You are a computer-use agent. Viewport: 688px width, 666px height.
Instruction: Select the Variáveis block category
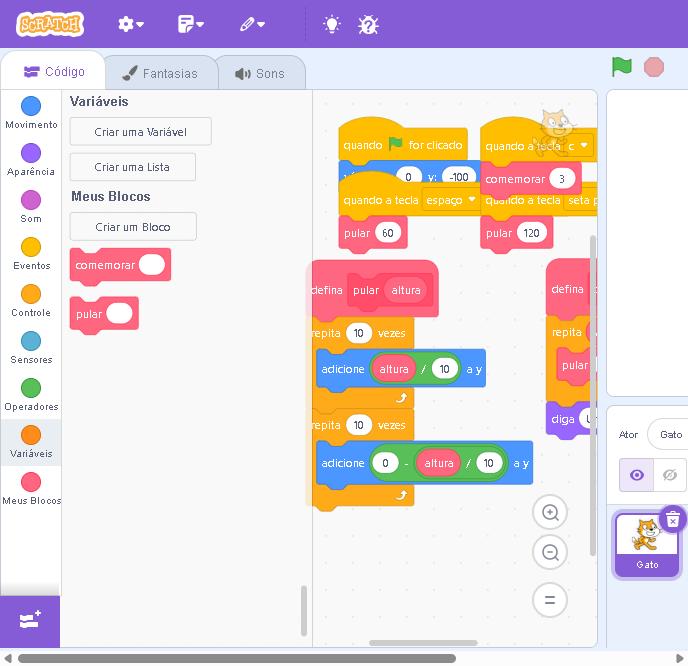coord(31,442)
